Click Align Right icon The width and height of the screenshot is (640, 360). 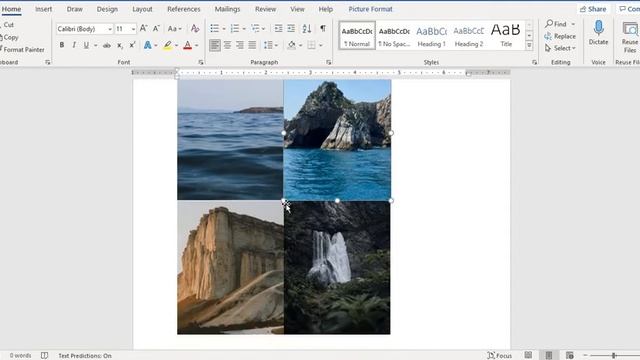tap(240, 45)
